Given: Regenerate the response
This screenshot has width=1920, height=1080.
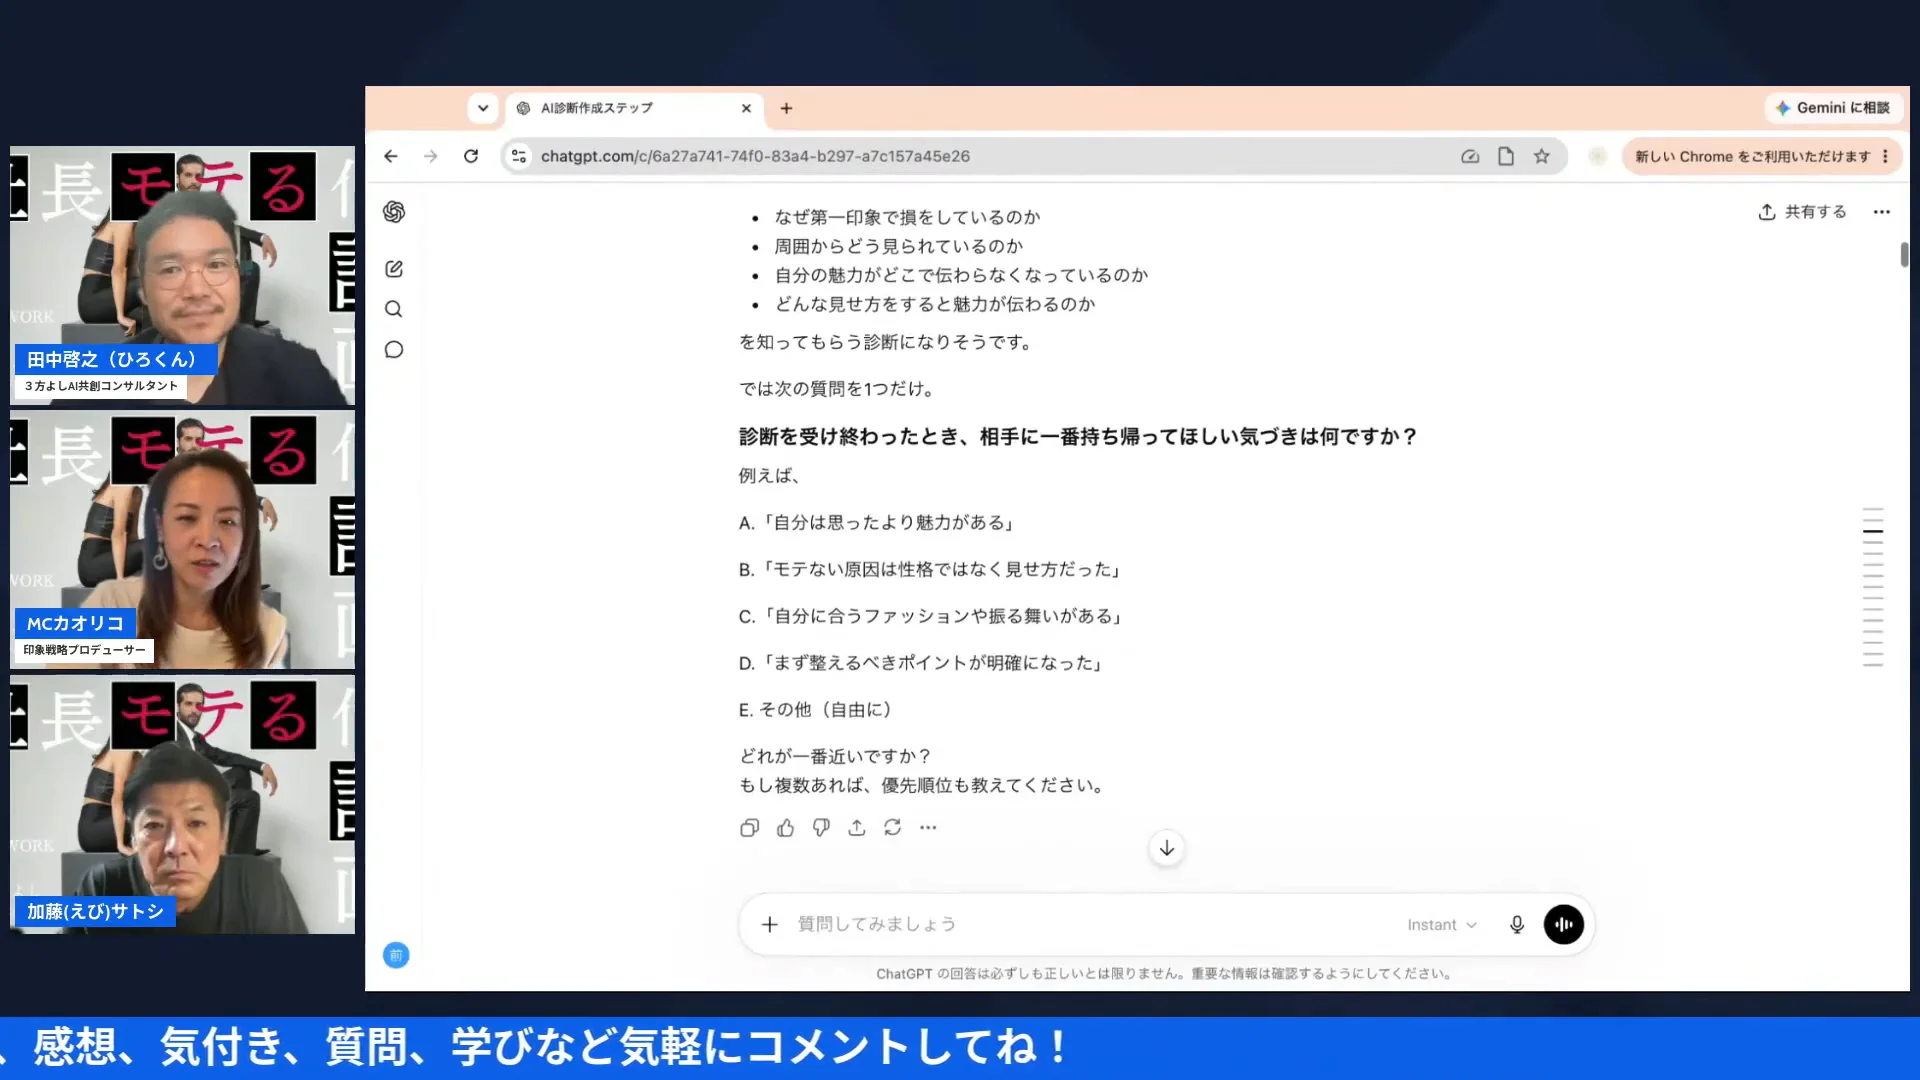Looking at the screenshot, I should point(893,828).
